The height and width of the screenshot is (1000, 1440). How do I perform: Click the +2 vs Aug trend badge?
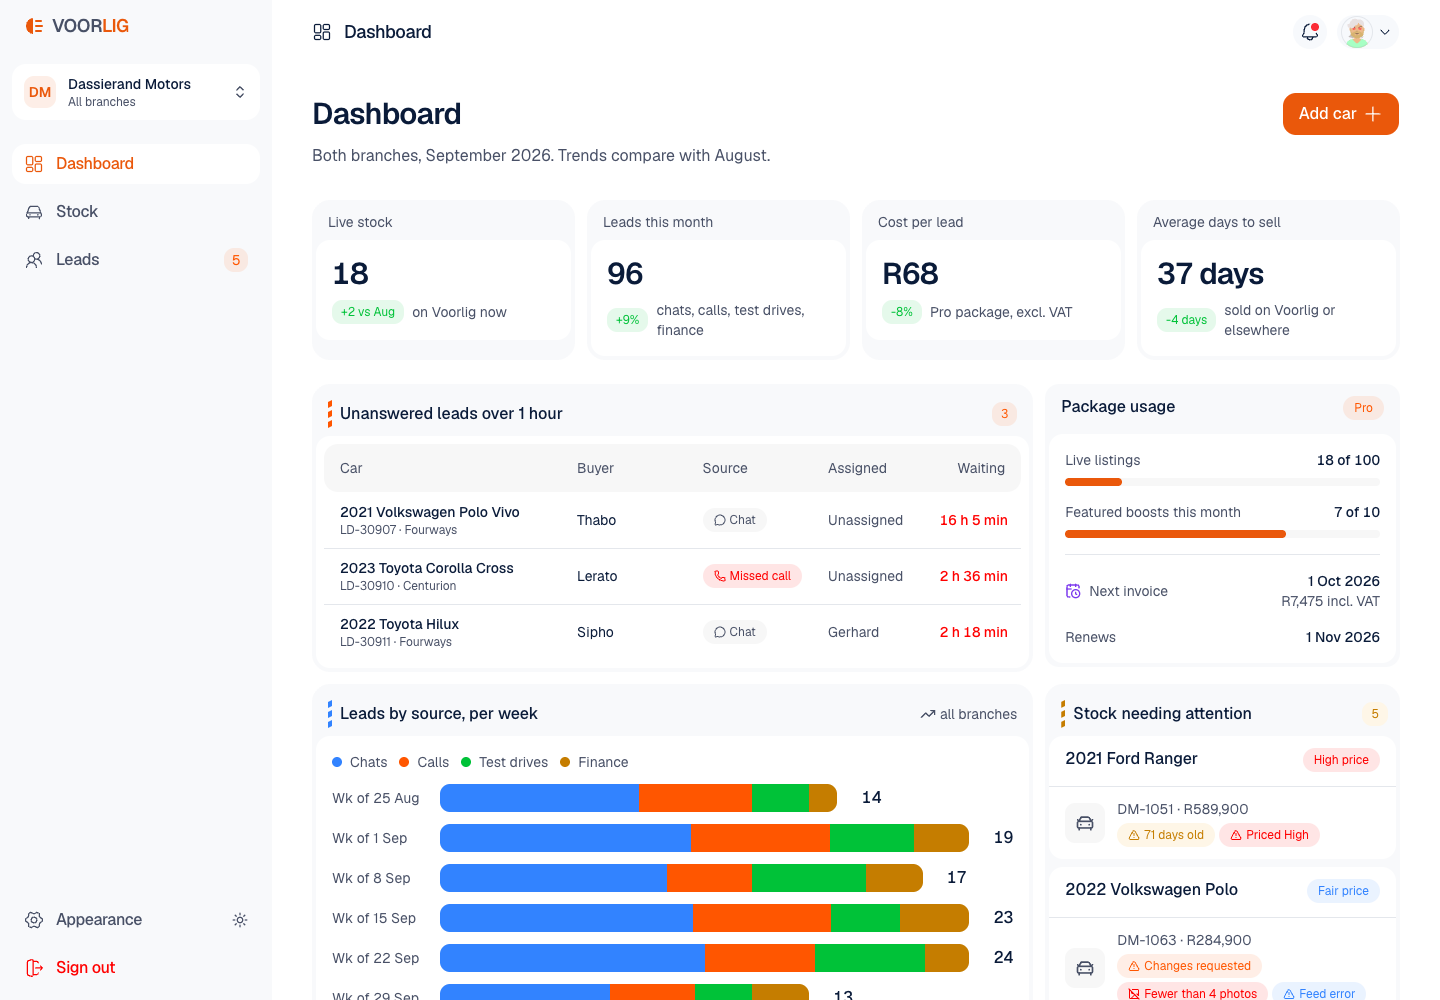pos(368,312)
